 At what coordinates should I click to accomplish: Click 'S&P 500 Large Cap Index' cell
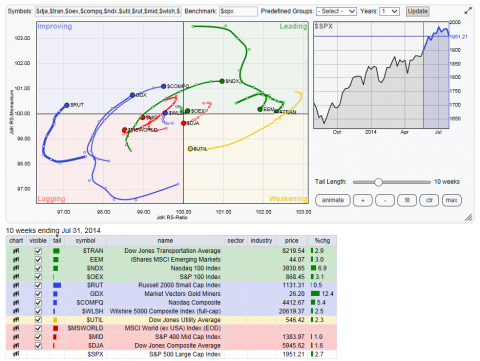[185, 354]
